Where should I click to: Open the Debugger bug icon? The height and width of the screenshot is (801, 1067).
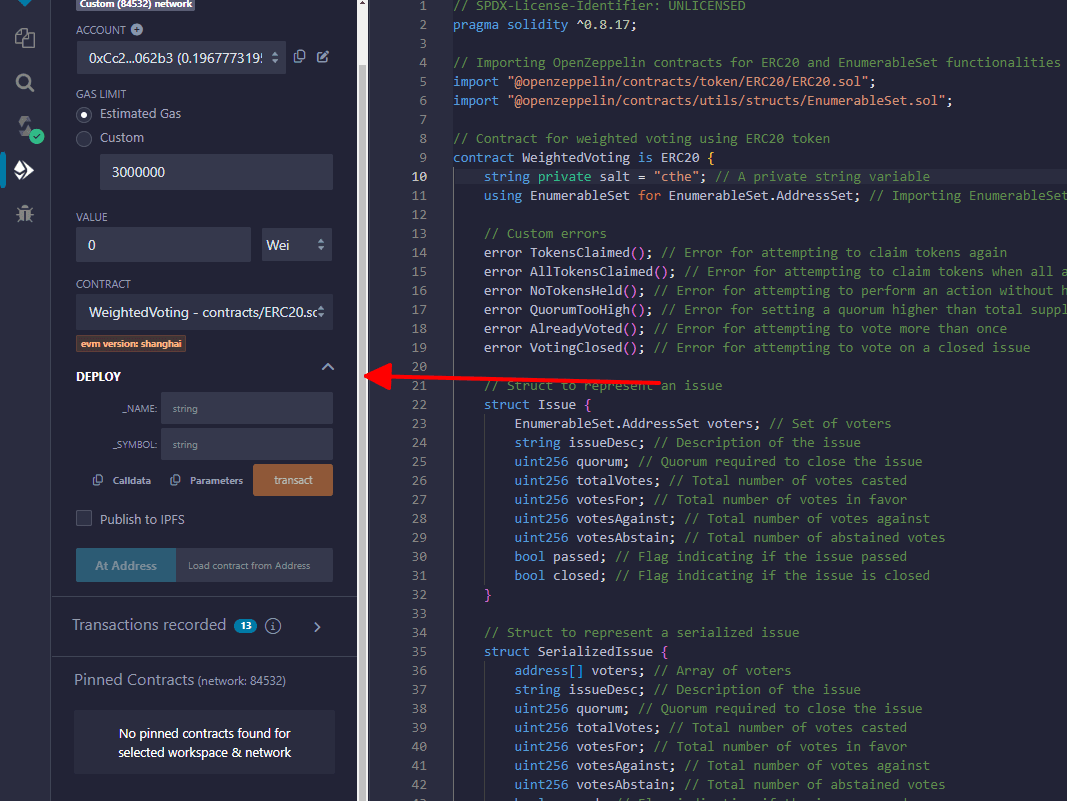[x=25, y=214]
